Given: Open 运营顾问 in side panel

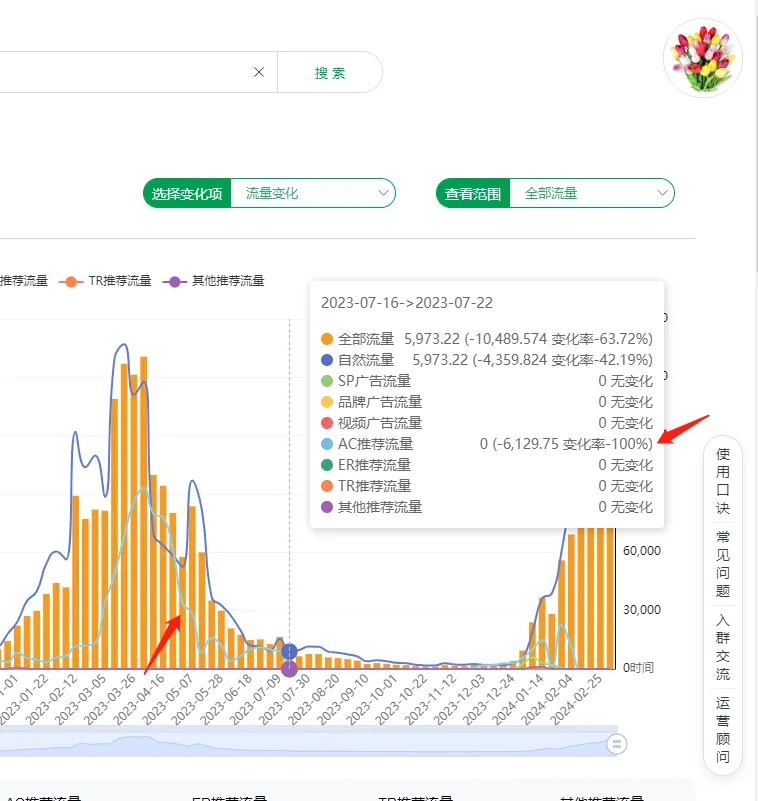Looking at the screenshot, I should pos(723,731).
